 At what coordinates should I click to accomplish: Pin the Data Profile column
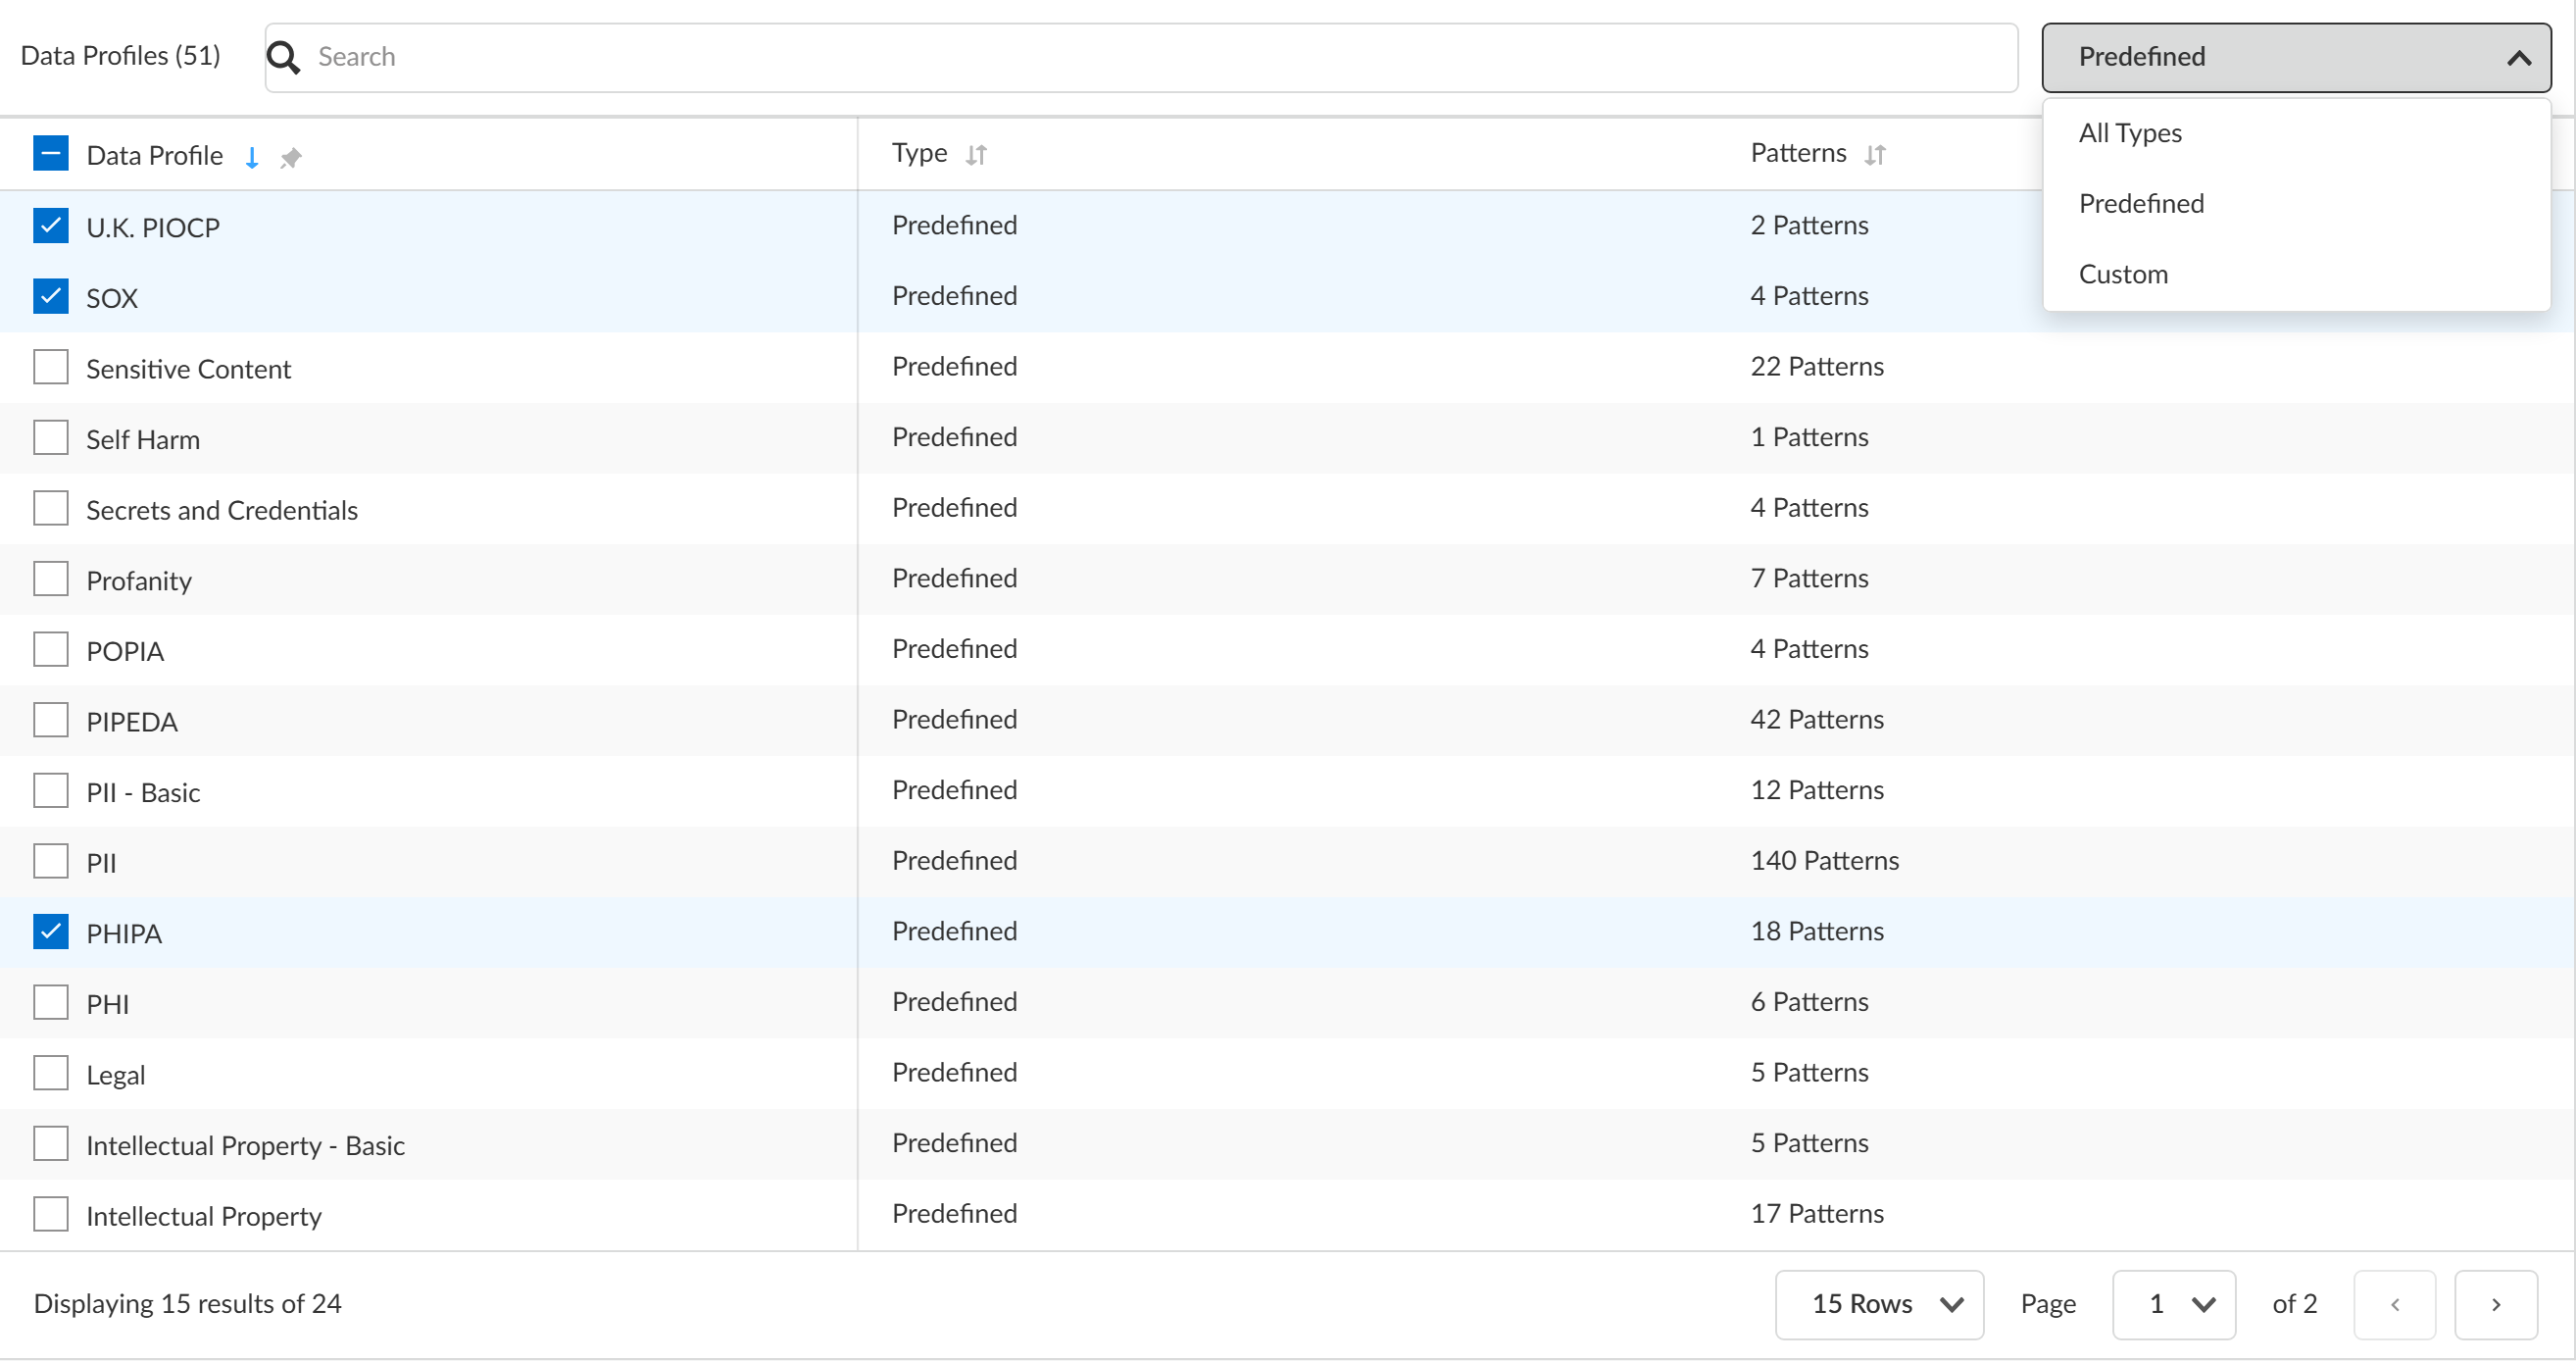(291, 157)
